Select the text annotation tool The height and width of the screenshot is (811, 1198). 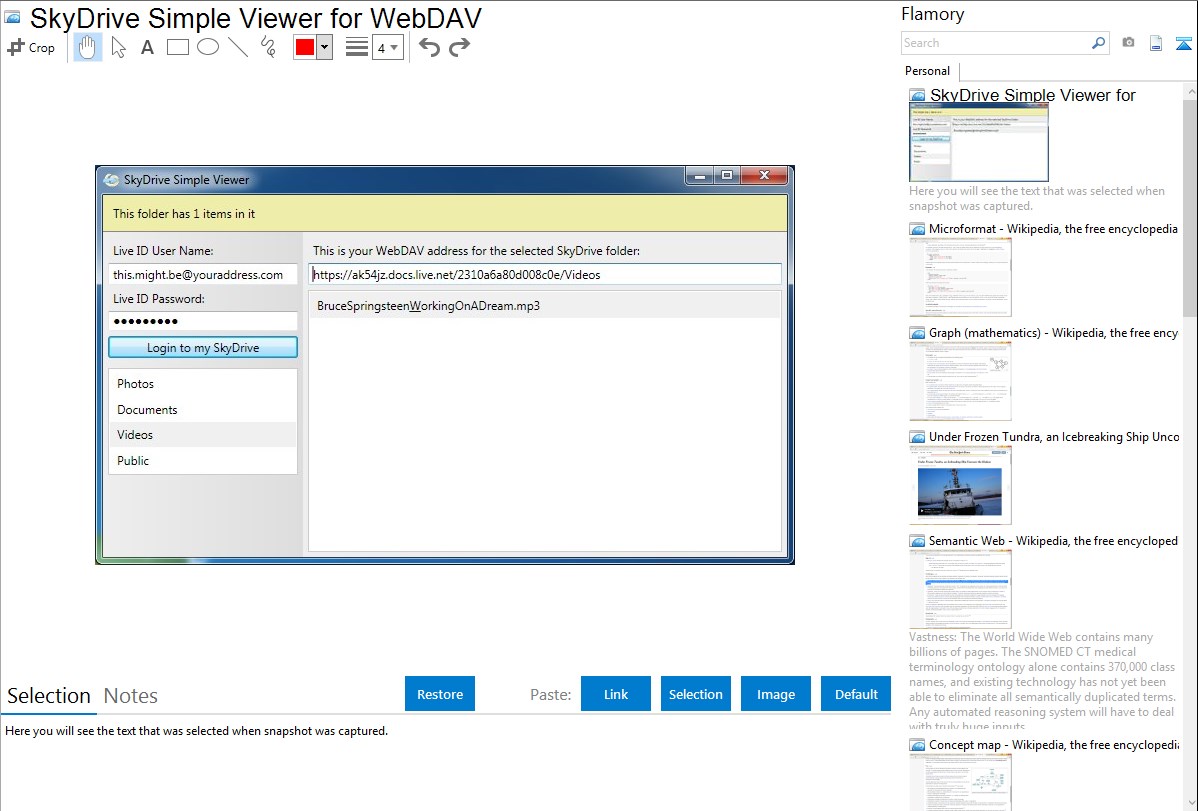pyautogui.click(x=147, y=47)
